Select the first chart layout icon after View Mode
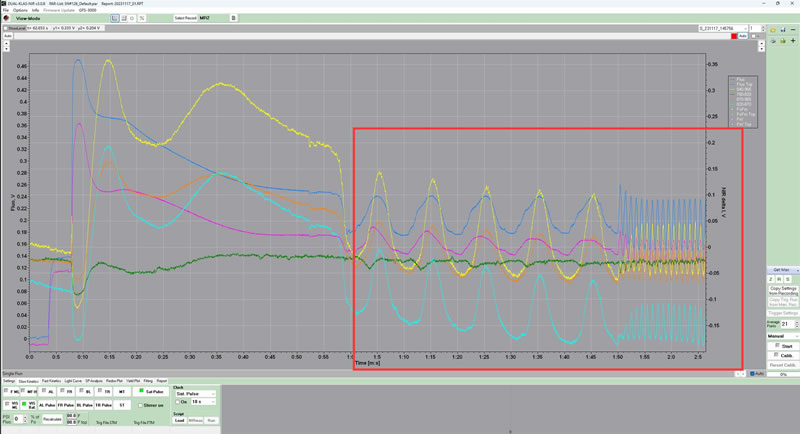This screenshot has height=434, width=800. [115, 18]
